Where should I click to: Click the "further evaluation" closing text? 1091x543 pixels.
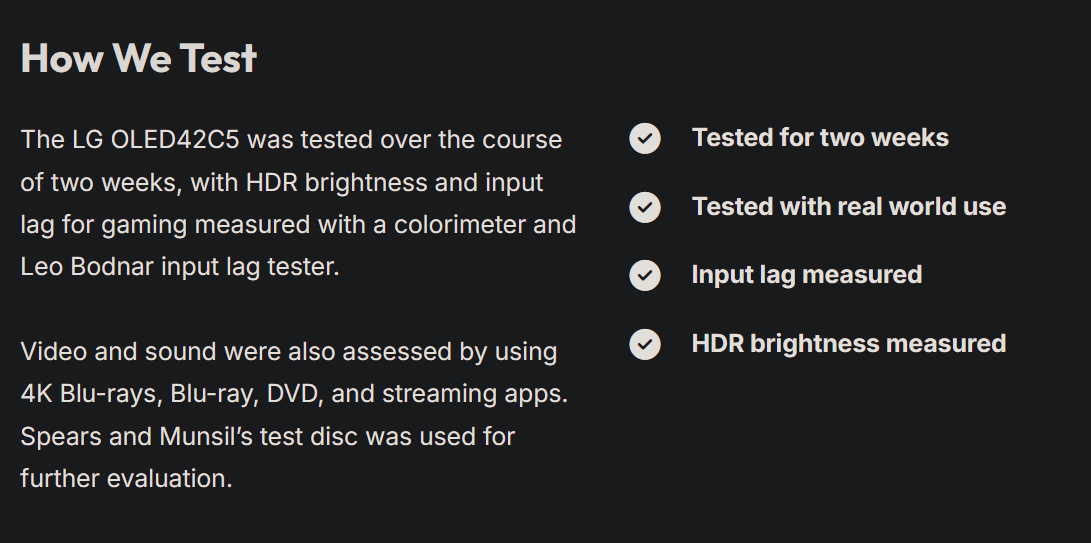[125, 479]
